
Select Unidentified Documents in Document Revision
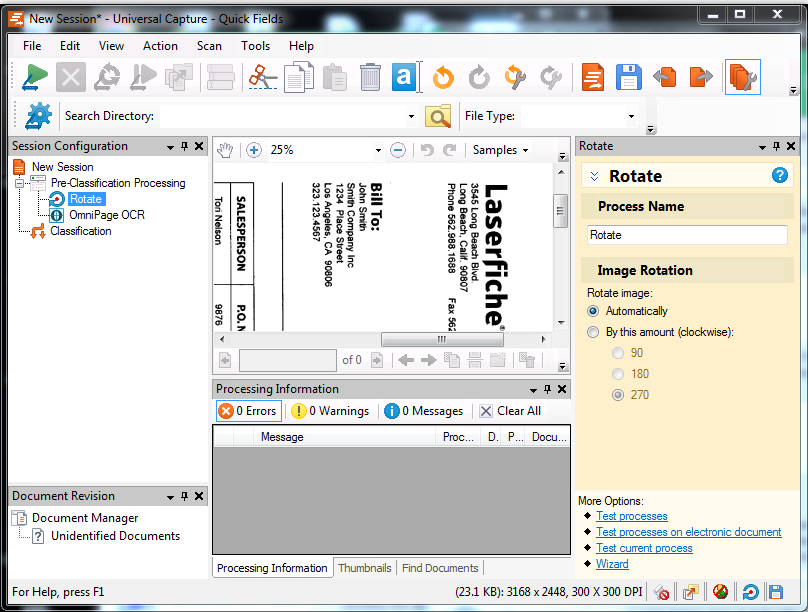tap(115, 536)
